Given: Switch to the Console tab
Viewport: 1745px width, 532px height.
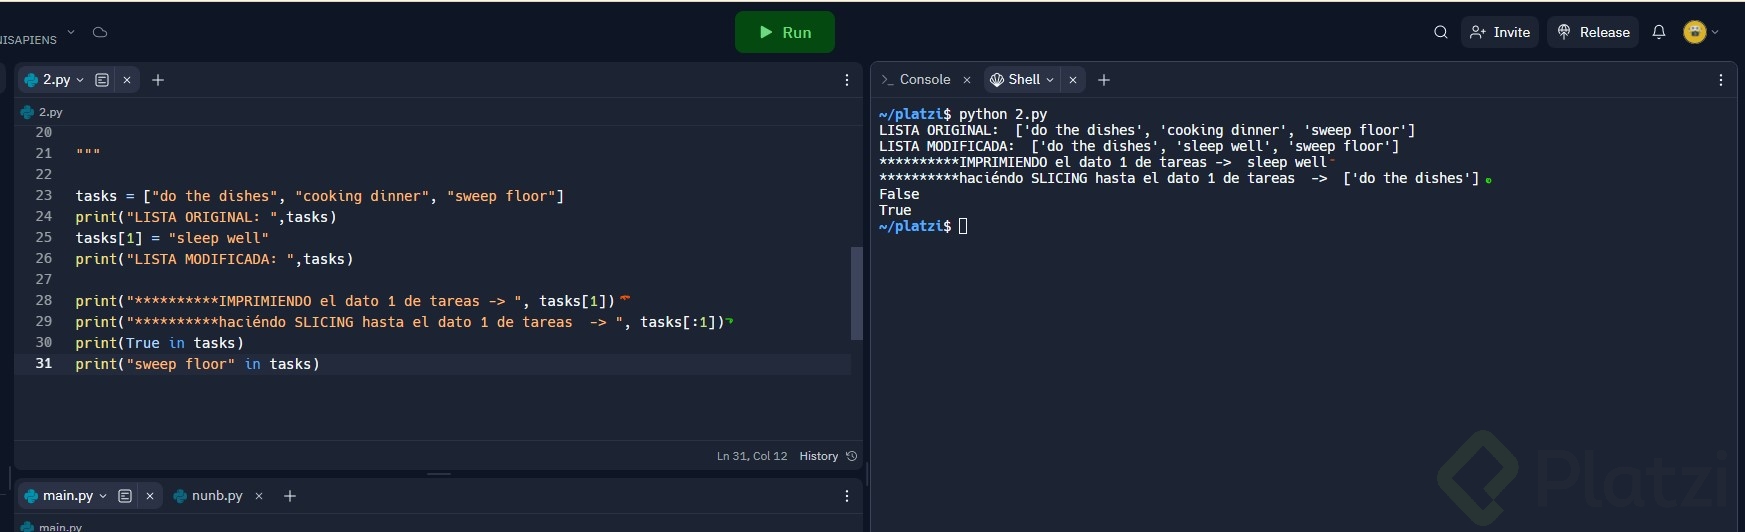Looking at the screenshot, I should [x=924, y=80].
